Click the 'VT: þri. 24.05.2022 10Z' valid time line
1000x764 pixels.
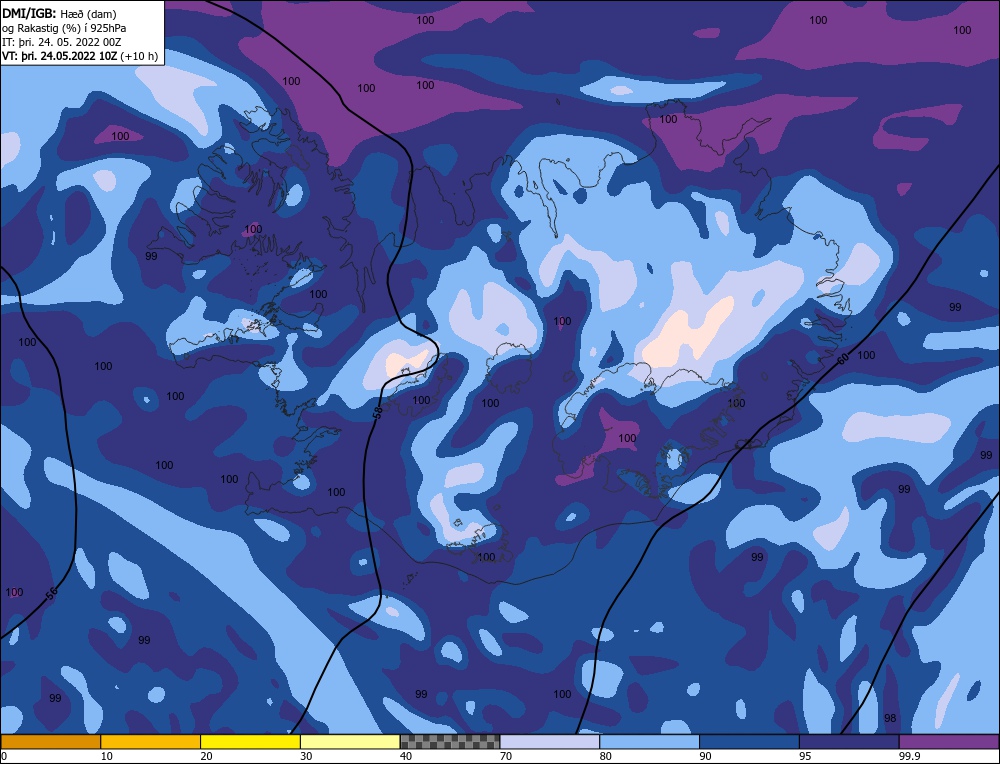[x=60, y=56]
